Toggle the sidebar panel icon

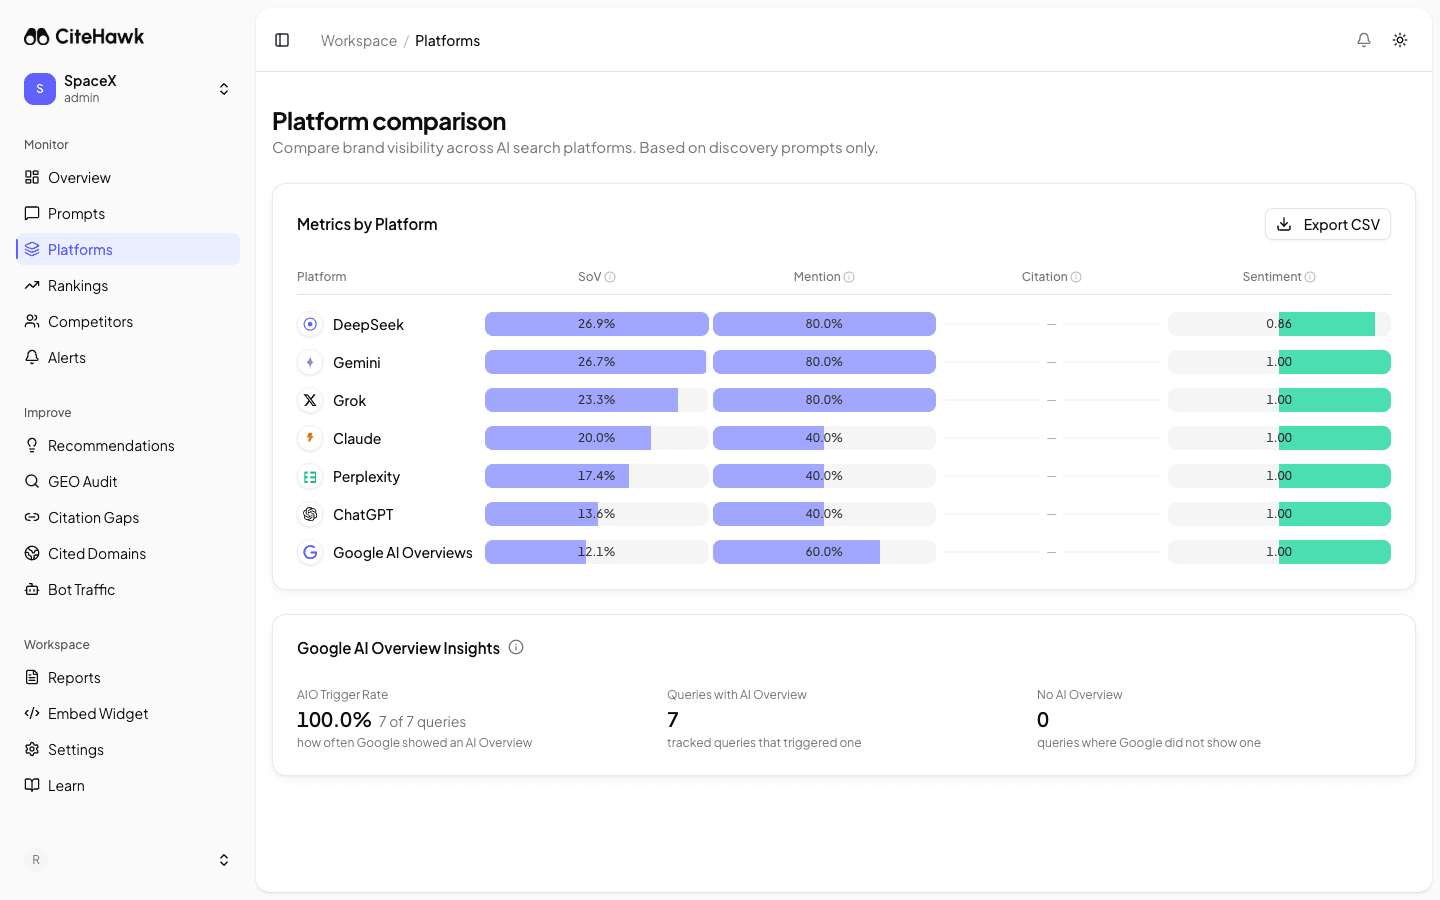click(x=282, y=40)
